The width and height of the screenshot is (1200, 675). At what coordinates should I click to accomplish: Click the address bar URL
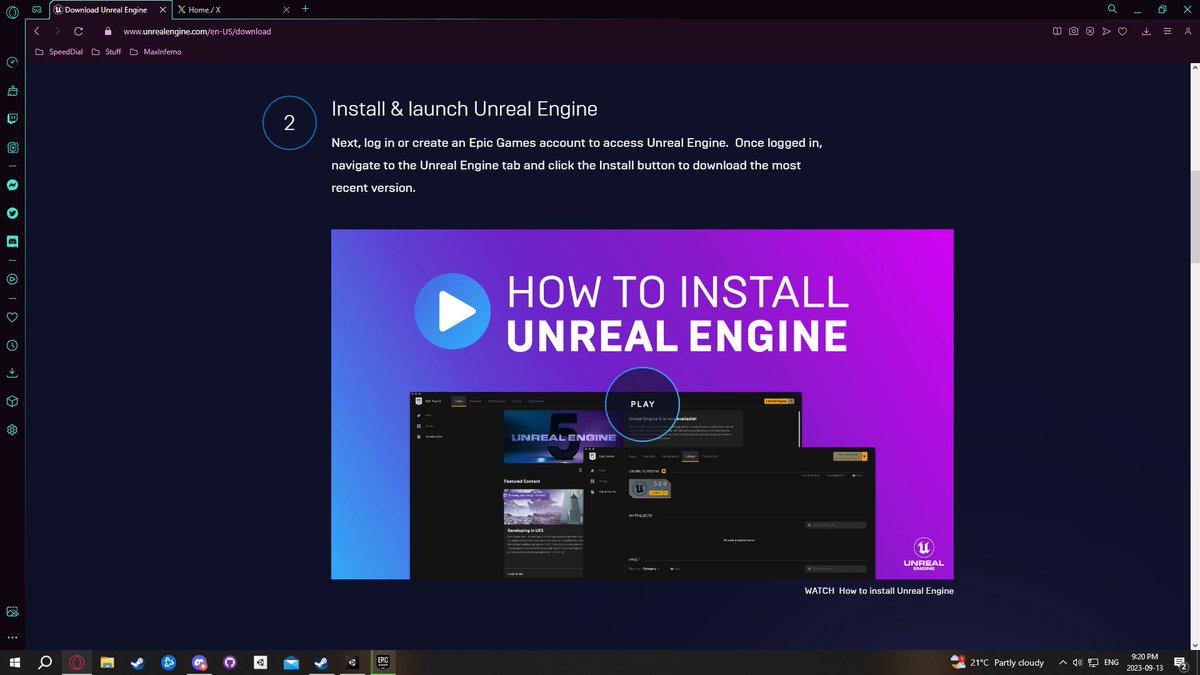[x=197, y=31]
